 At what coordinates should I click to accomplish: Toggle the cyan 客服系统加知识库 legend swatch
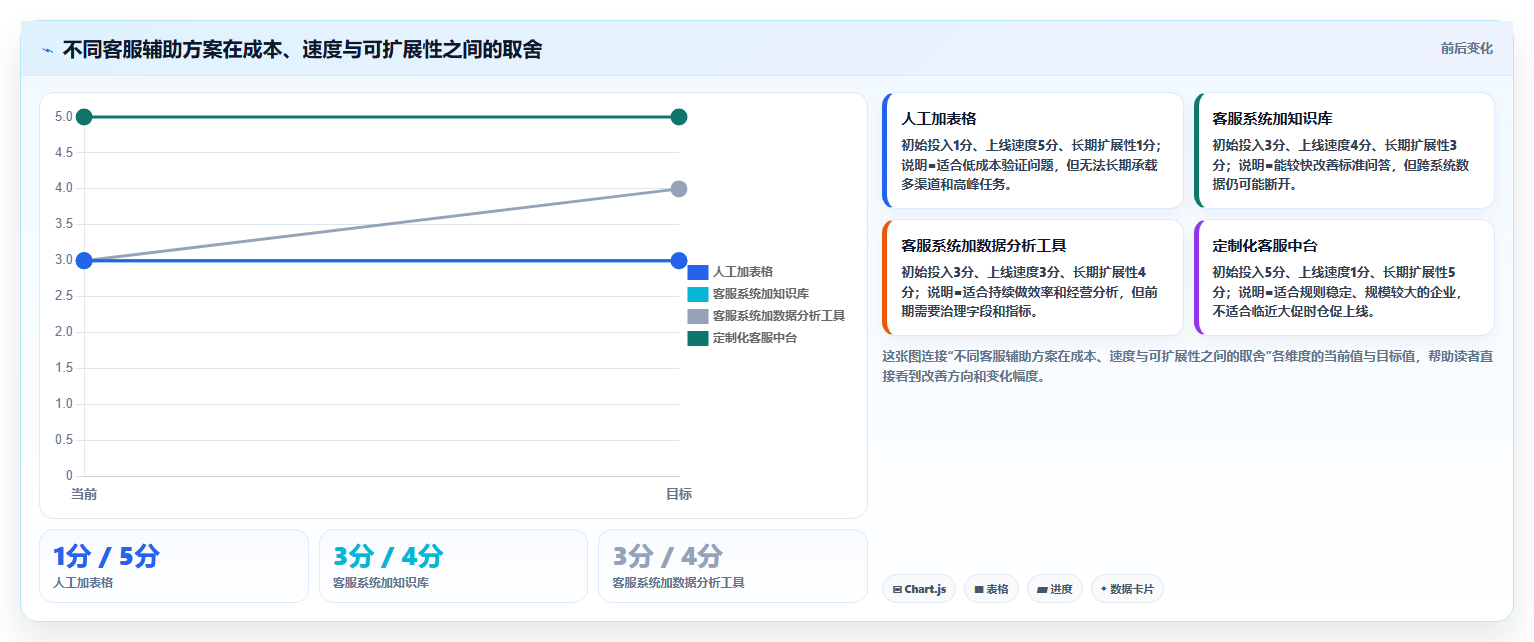tap(698, 294)
